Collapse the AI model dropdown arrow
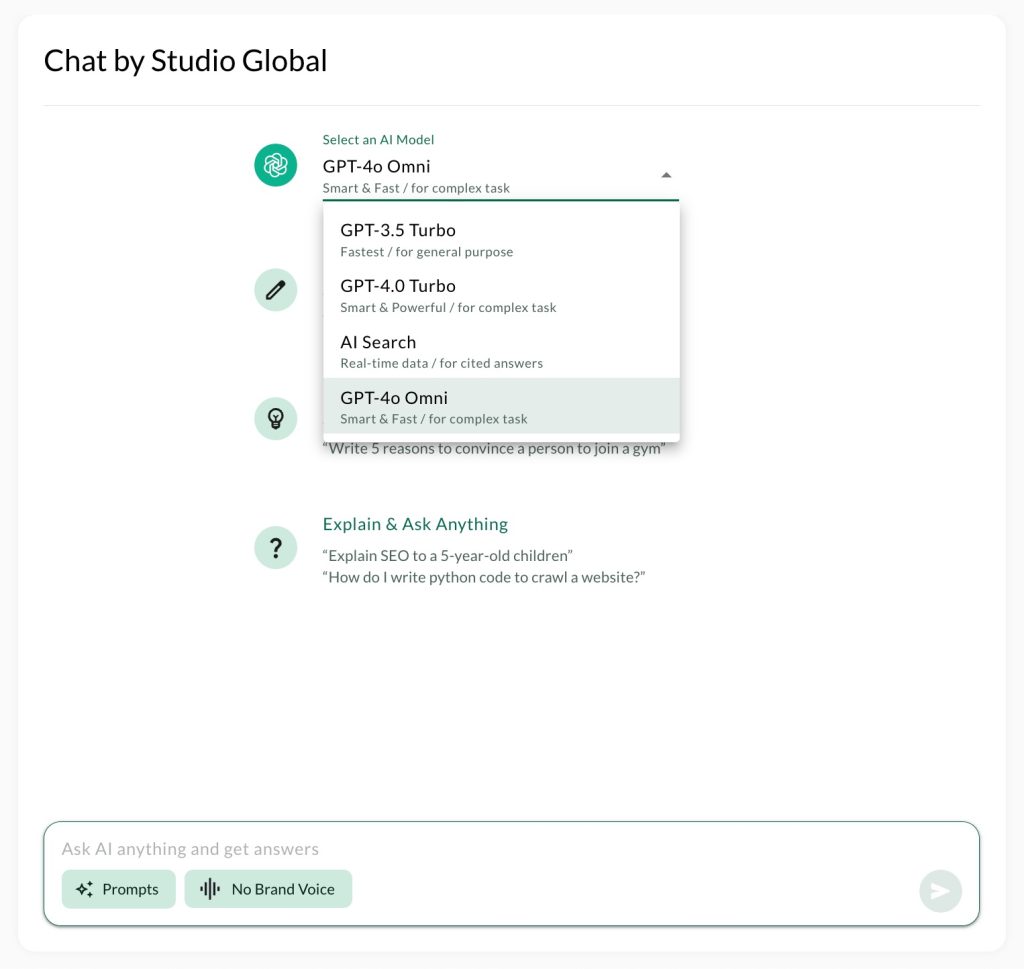 [x=666, y=175]
